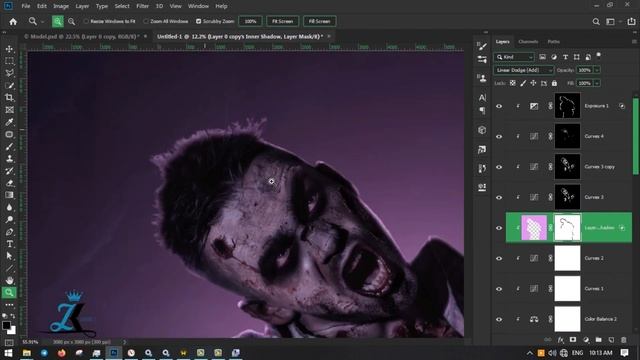Image resolution: width=640 pixels, height=360 pixels.
Task: Switch to the Channels tab
Action: [528, 42]
